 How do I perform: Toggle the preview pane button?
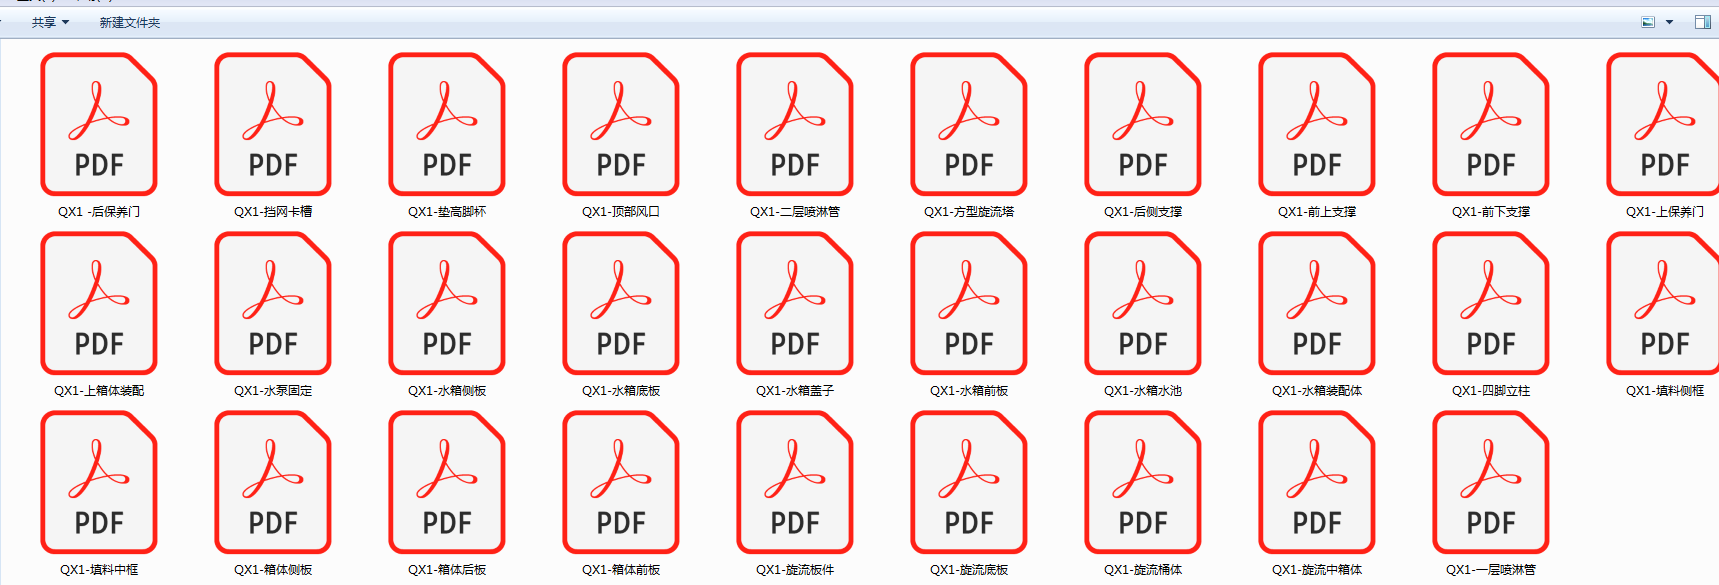tap(1702, 22)
